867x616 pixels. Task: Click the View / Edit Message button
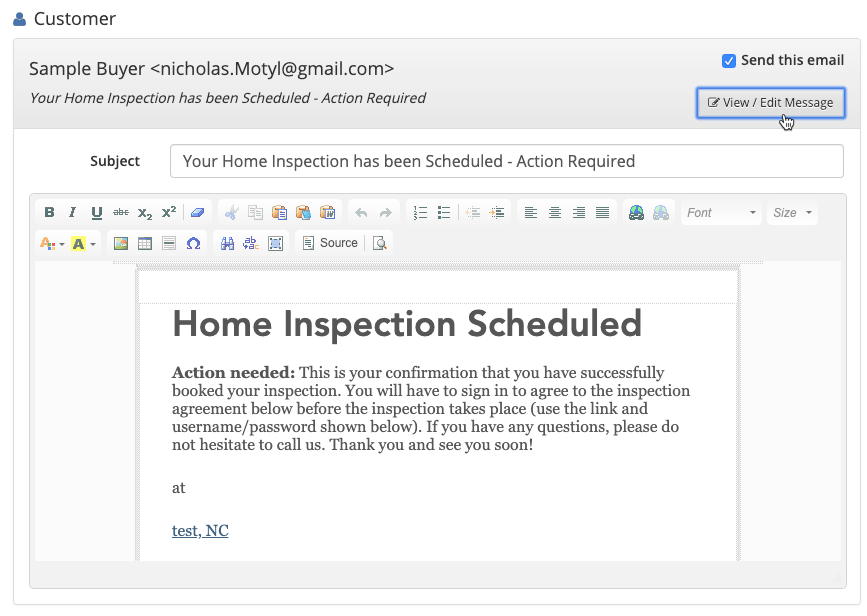(x=770, y=102)
